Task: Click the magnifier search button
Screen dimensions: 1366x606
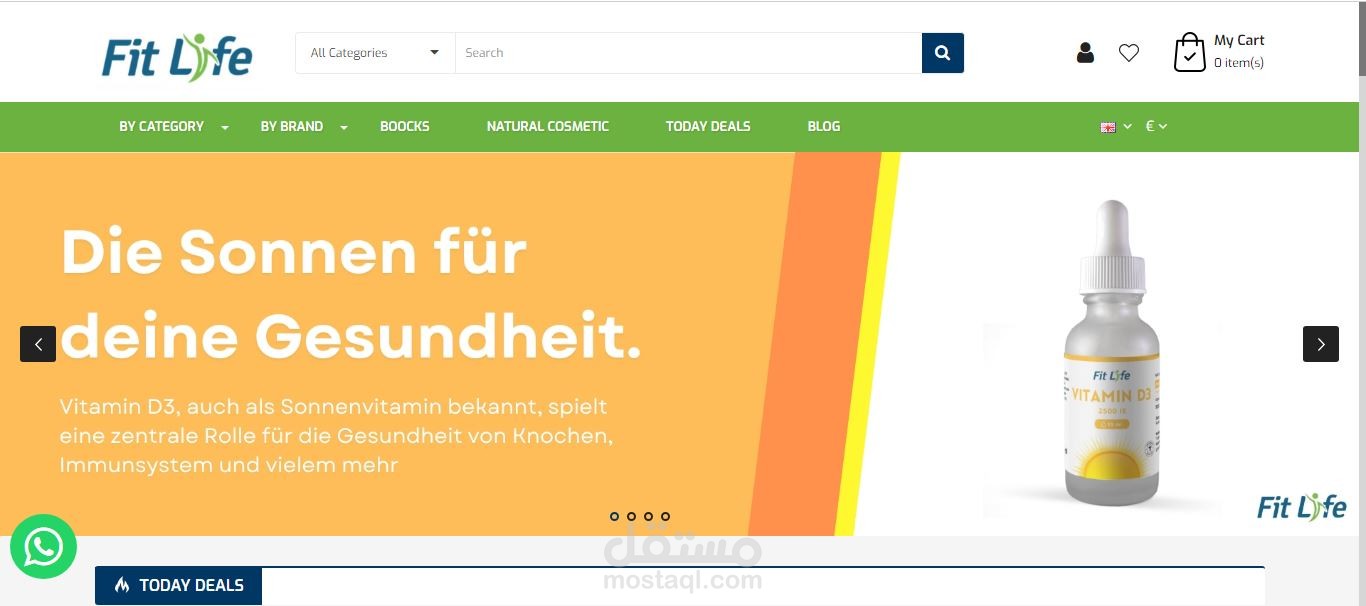Action: (x=943, y=53)
